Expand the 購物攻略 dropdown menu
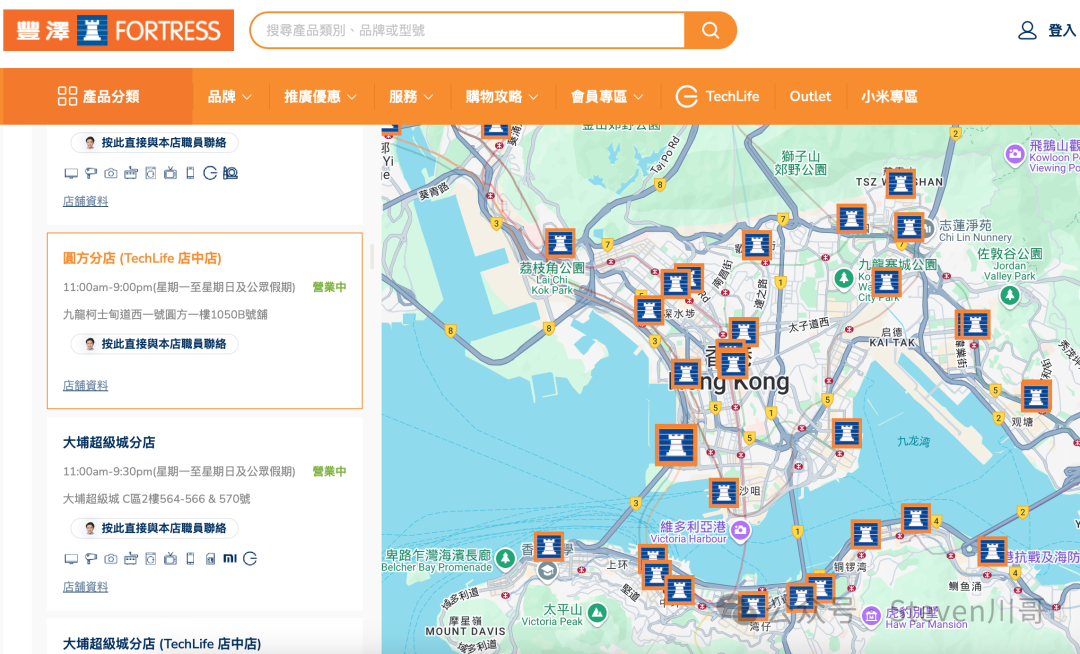1080x654 pixels. [502, 96]
